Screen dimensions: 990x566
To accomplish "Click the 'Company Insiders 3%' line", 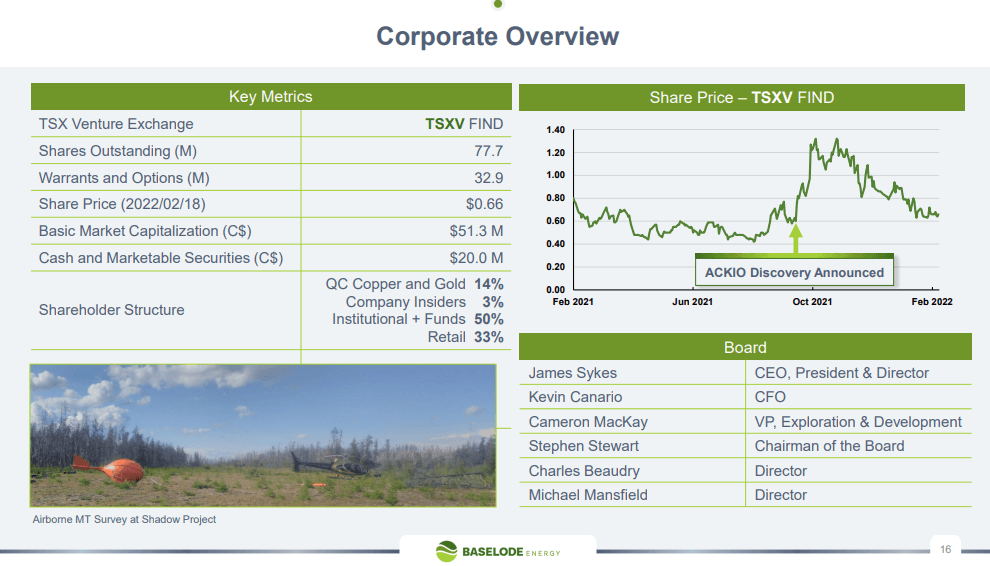I will [424, 302].
